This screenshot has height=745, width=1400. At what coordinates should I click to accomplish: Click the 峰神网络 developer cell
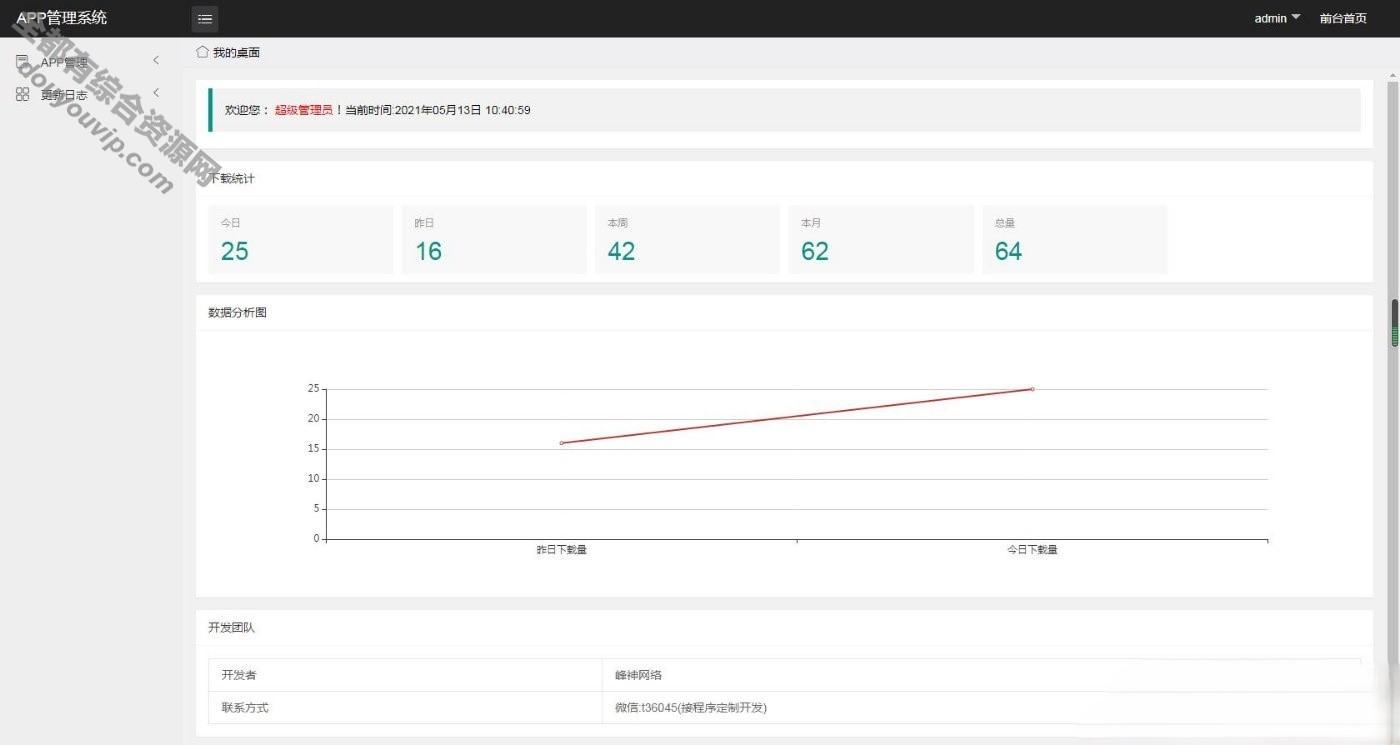[x=981, y=675]
